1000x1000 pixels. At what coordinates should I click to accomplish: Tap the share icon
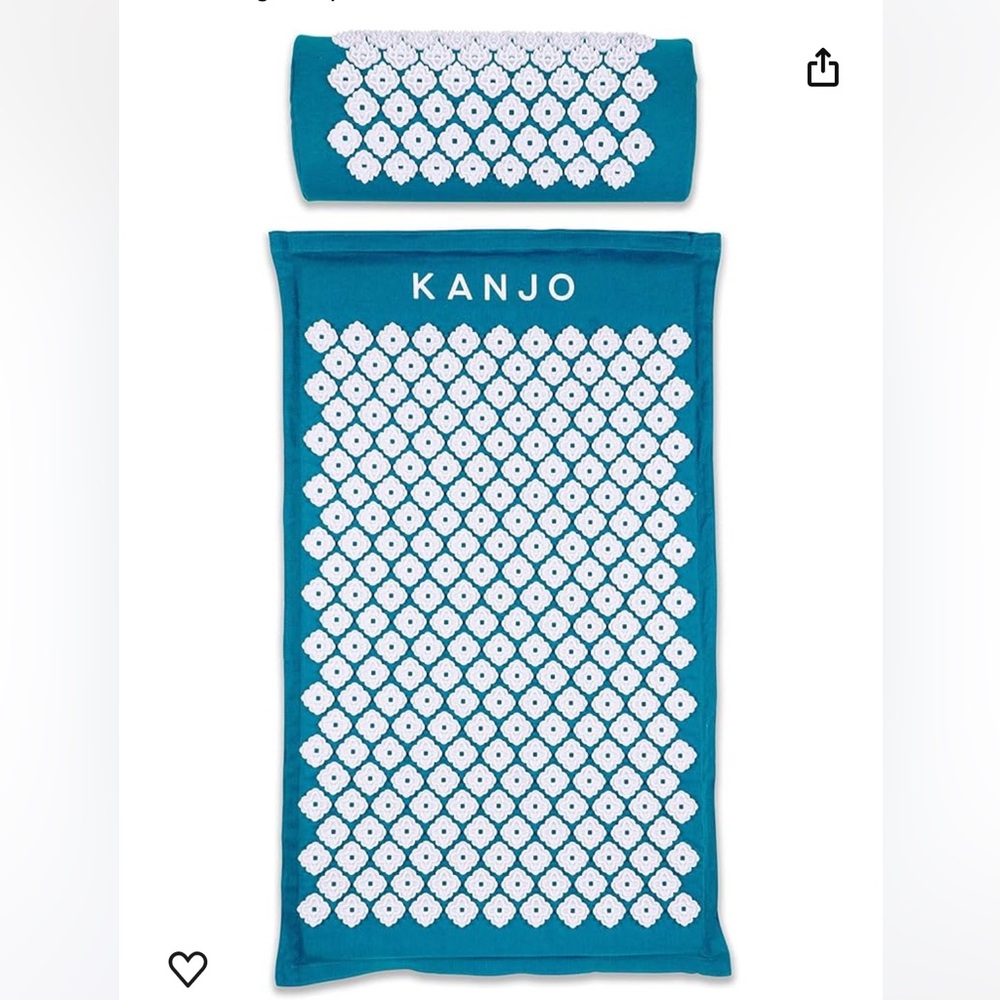[823, 67]
